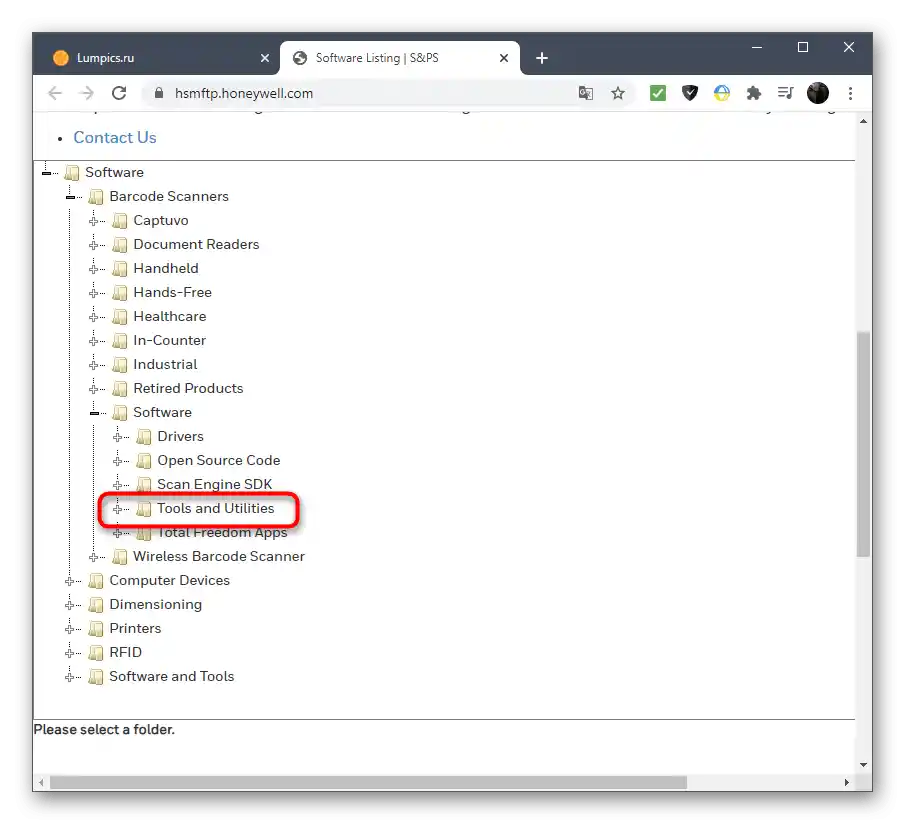Select the Scan Engine SDK label
This screenshot has width=905, height=824.
tap(215, 484)
